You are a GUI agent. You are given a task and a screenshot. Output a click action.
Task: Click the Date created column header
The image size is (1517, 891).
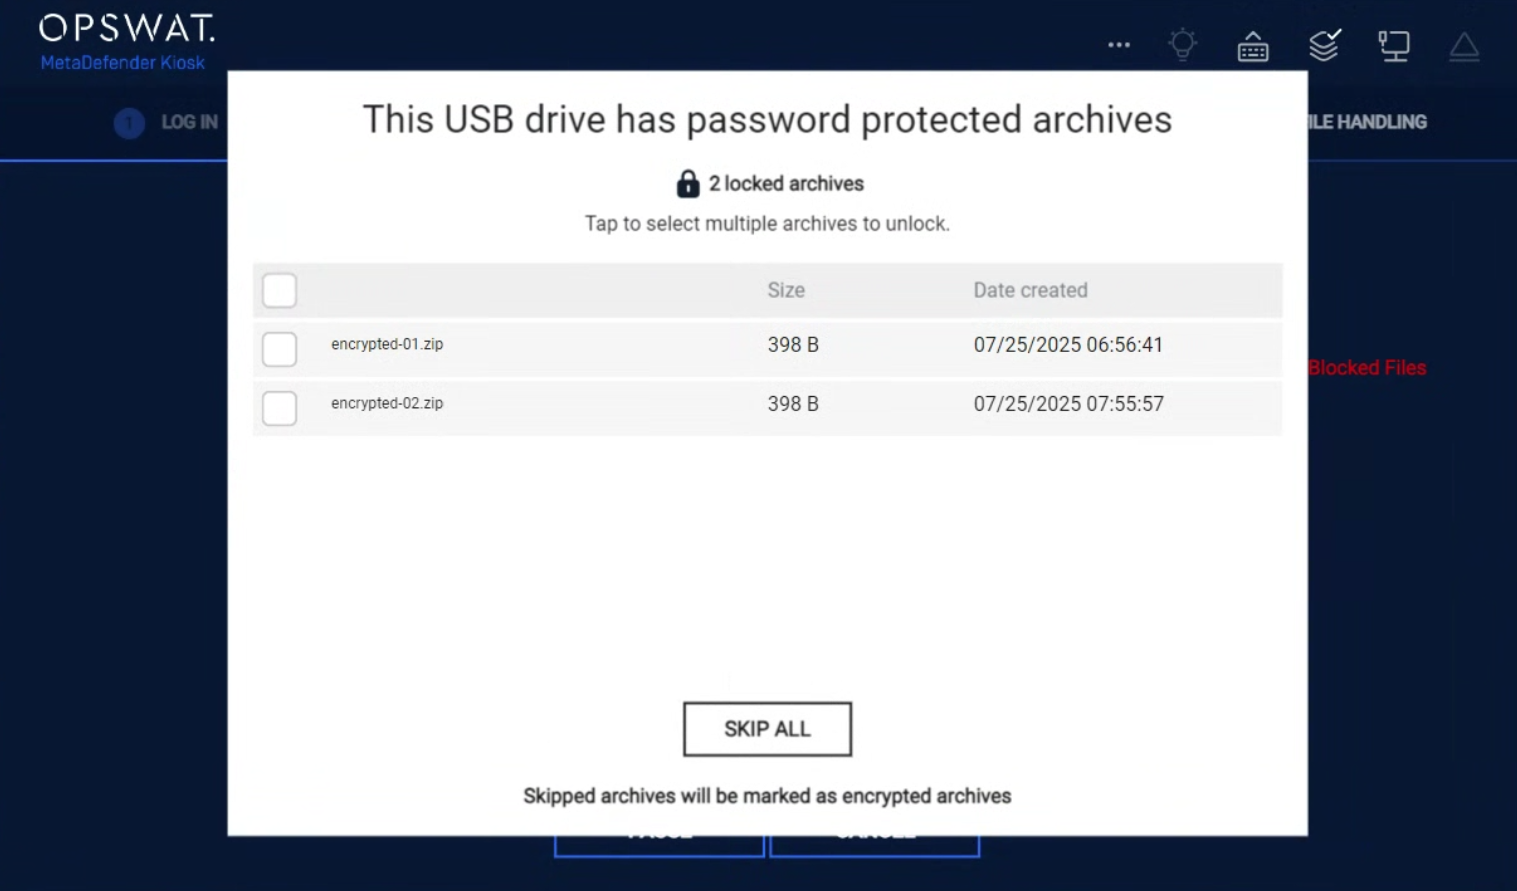(1030, 290)
